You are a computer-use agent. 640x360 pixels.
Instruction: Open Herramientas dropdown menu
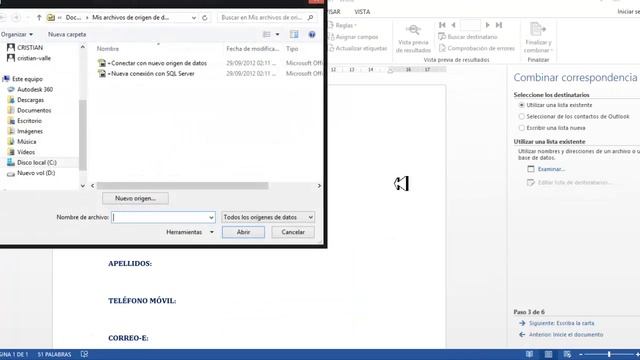[x=189, y=232]
